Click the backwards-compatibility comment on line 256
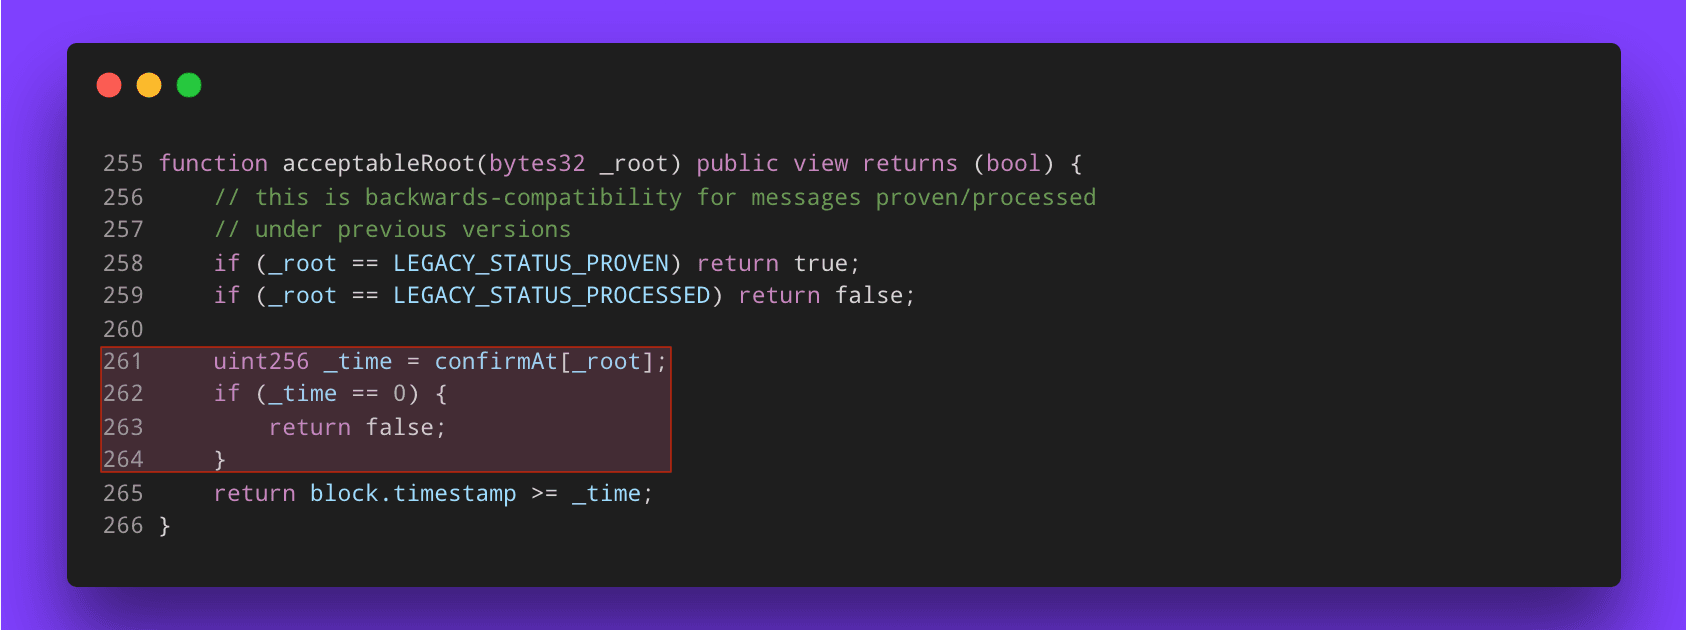 pyautogui.click(x=655, y=197)
